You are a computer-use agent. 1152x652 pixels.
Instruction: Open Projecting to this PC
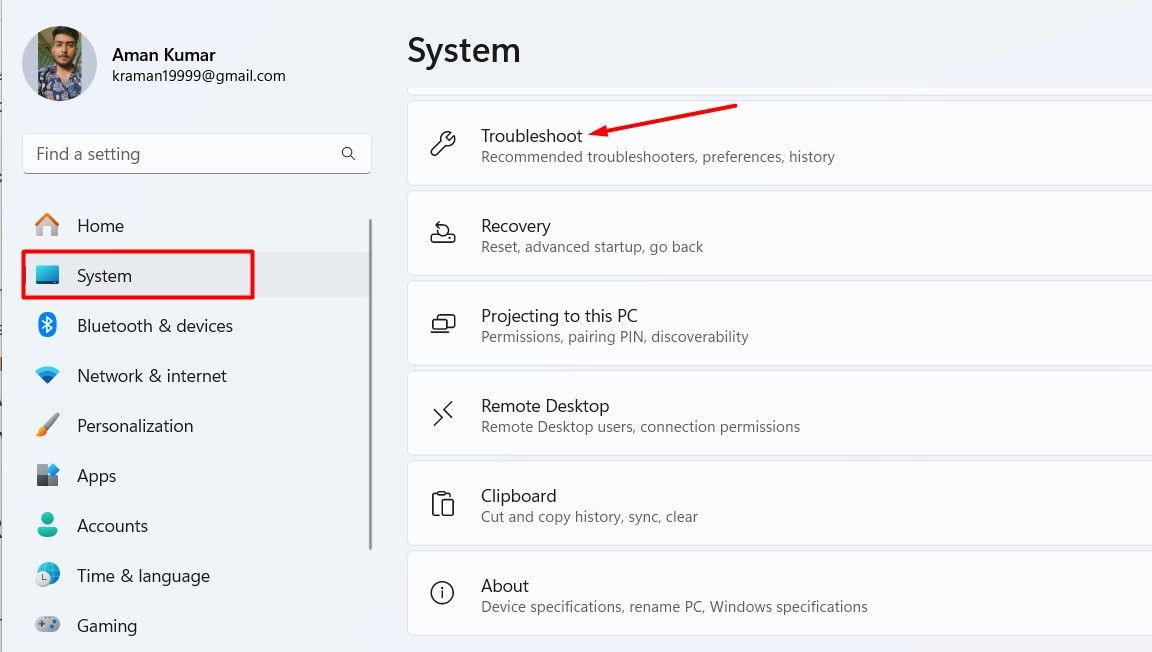[780, 323]
